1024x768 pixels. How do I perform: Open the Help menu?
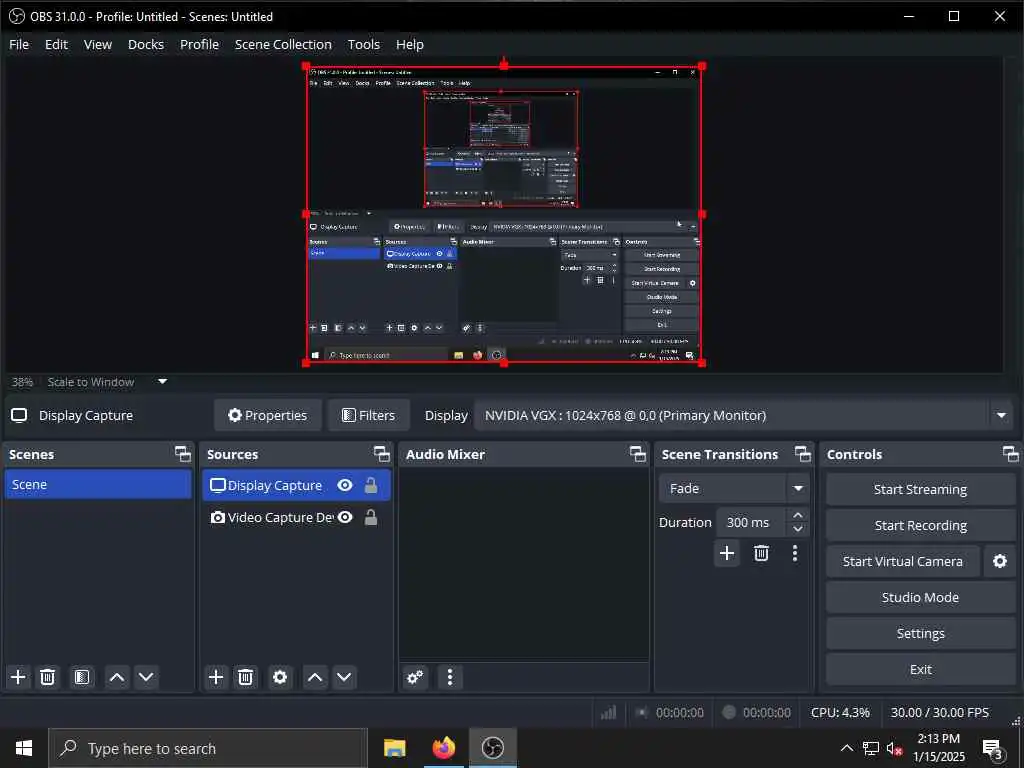point(409,44)
